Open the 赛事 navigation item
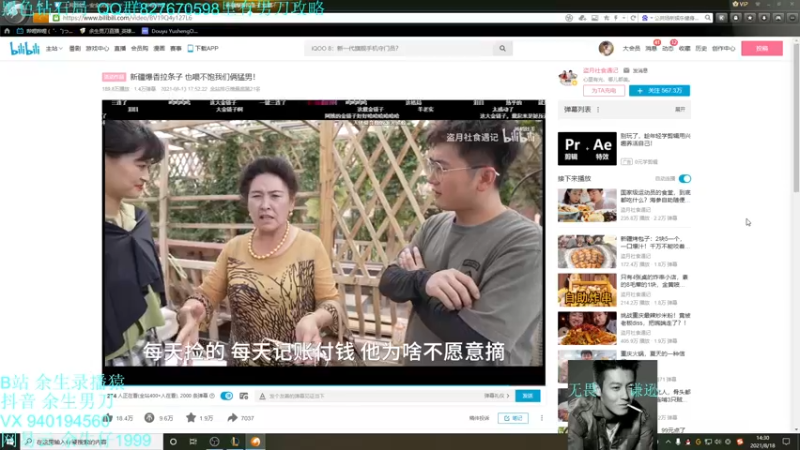This screenshot has height=450, width=800. [176, 48]
